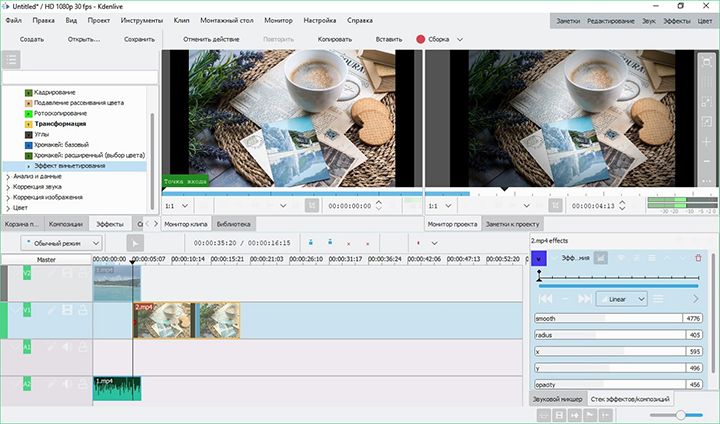Viewport: 720px width, 424px height.
Task: Delete the vignette effect with trash icon
Action: (x=698, y=258)
